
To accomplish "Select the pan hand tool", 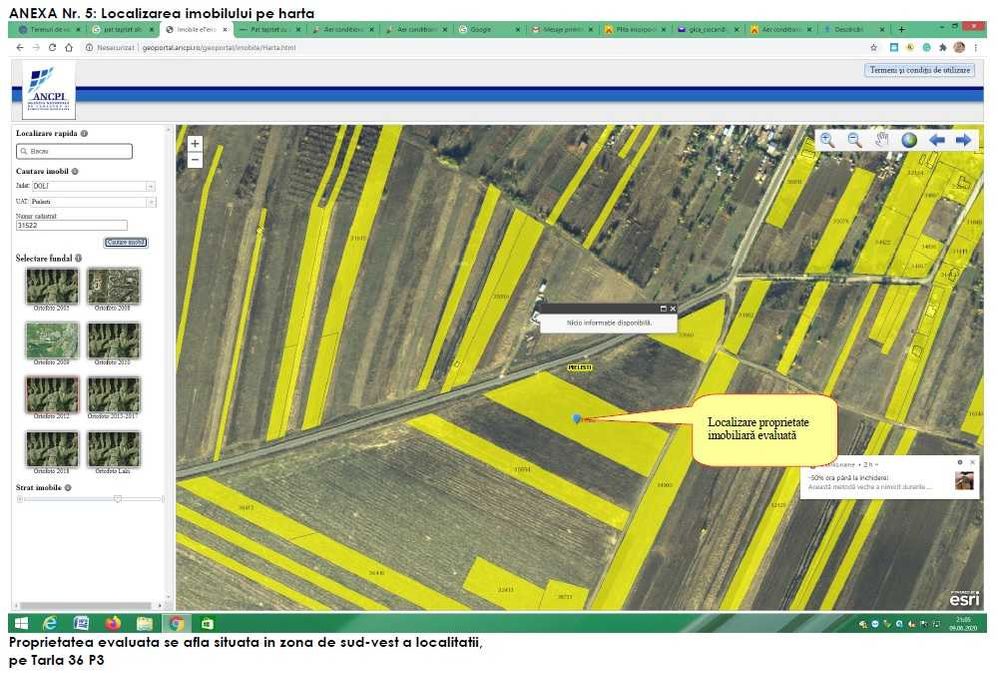I will (882, 140).
